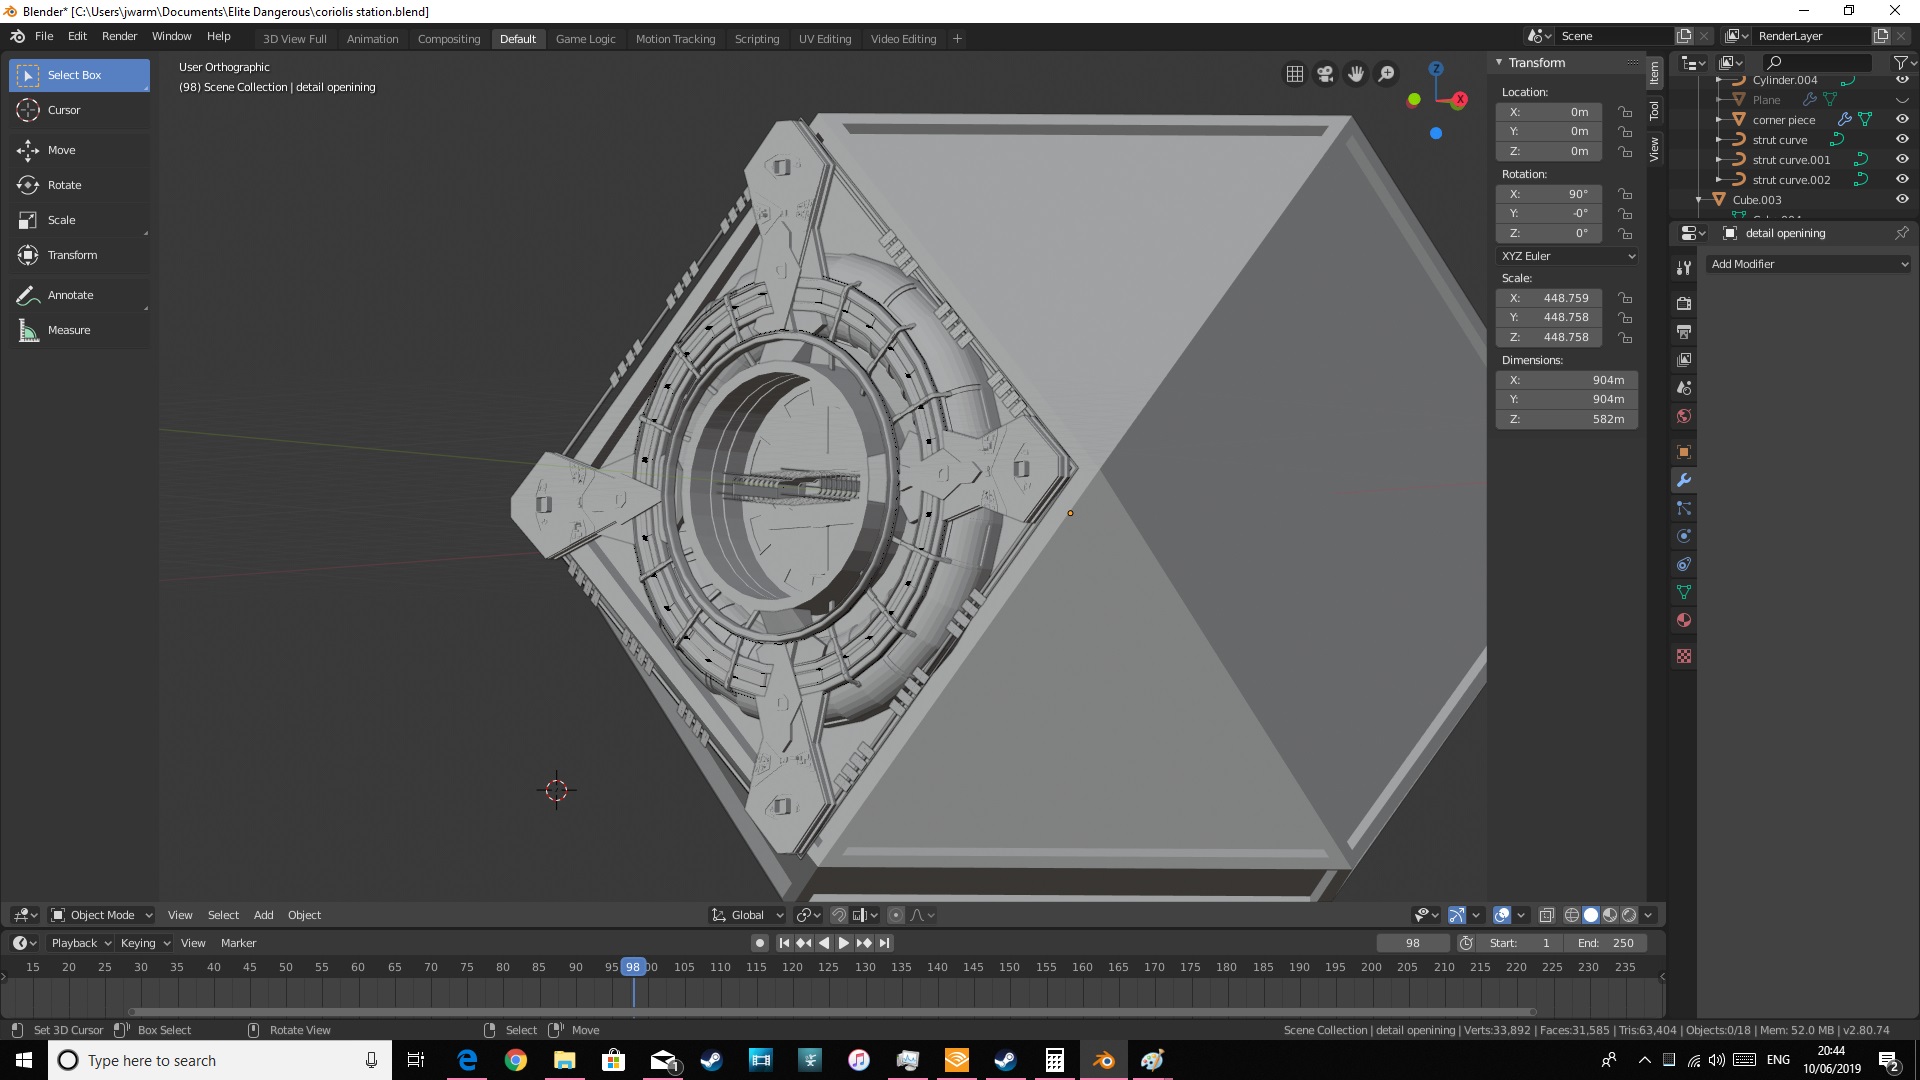Toggle lock on Rotation Z
The height and width of the screenshot is (1080, 1920).
pyautogui.click(x=1625, y=233)
